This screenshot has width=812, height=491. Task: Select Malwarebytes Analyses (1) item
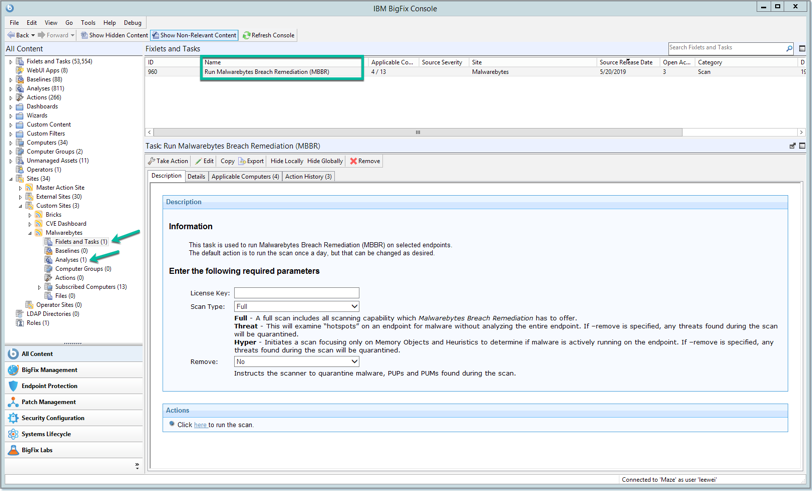pos(71,260)
